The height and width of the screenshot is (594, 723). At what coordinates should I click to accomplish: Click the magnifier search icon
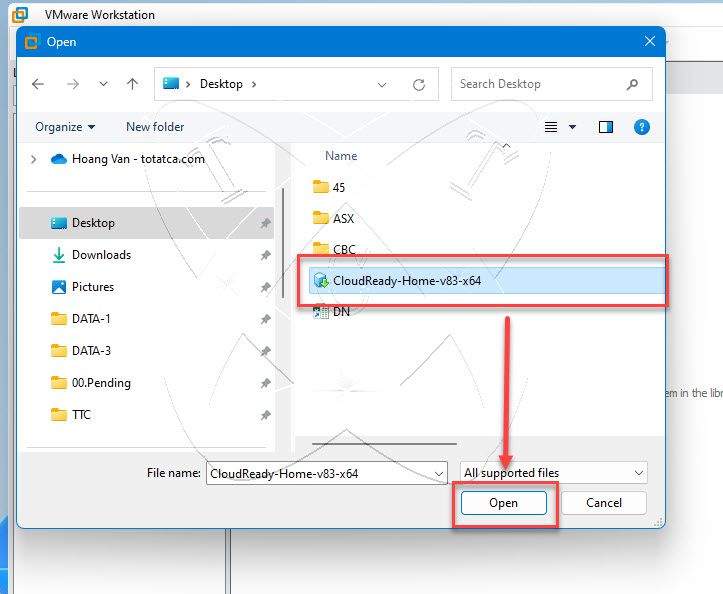632,84
